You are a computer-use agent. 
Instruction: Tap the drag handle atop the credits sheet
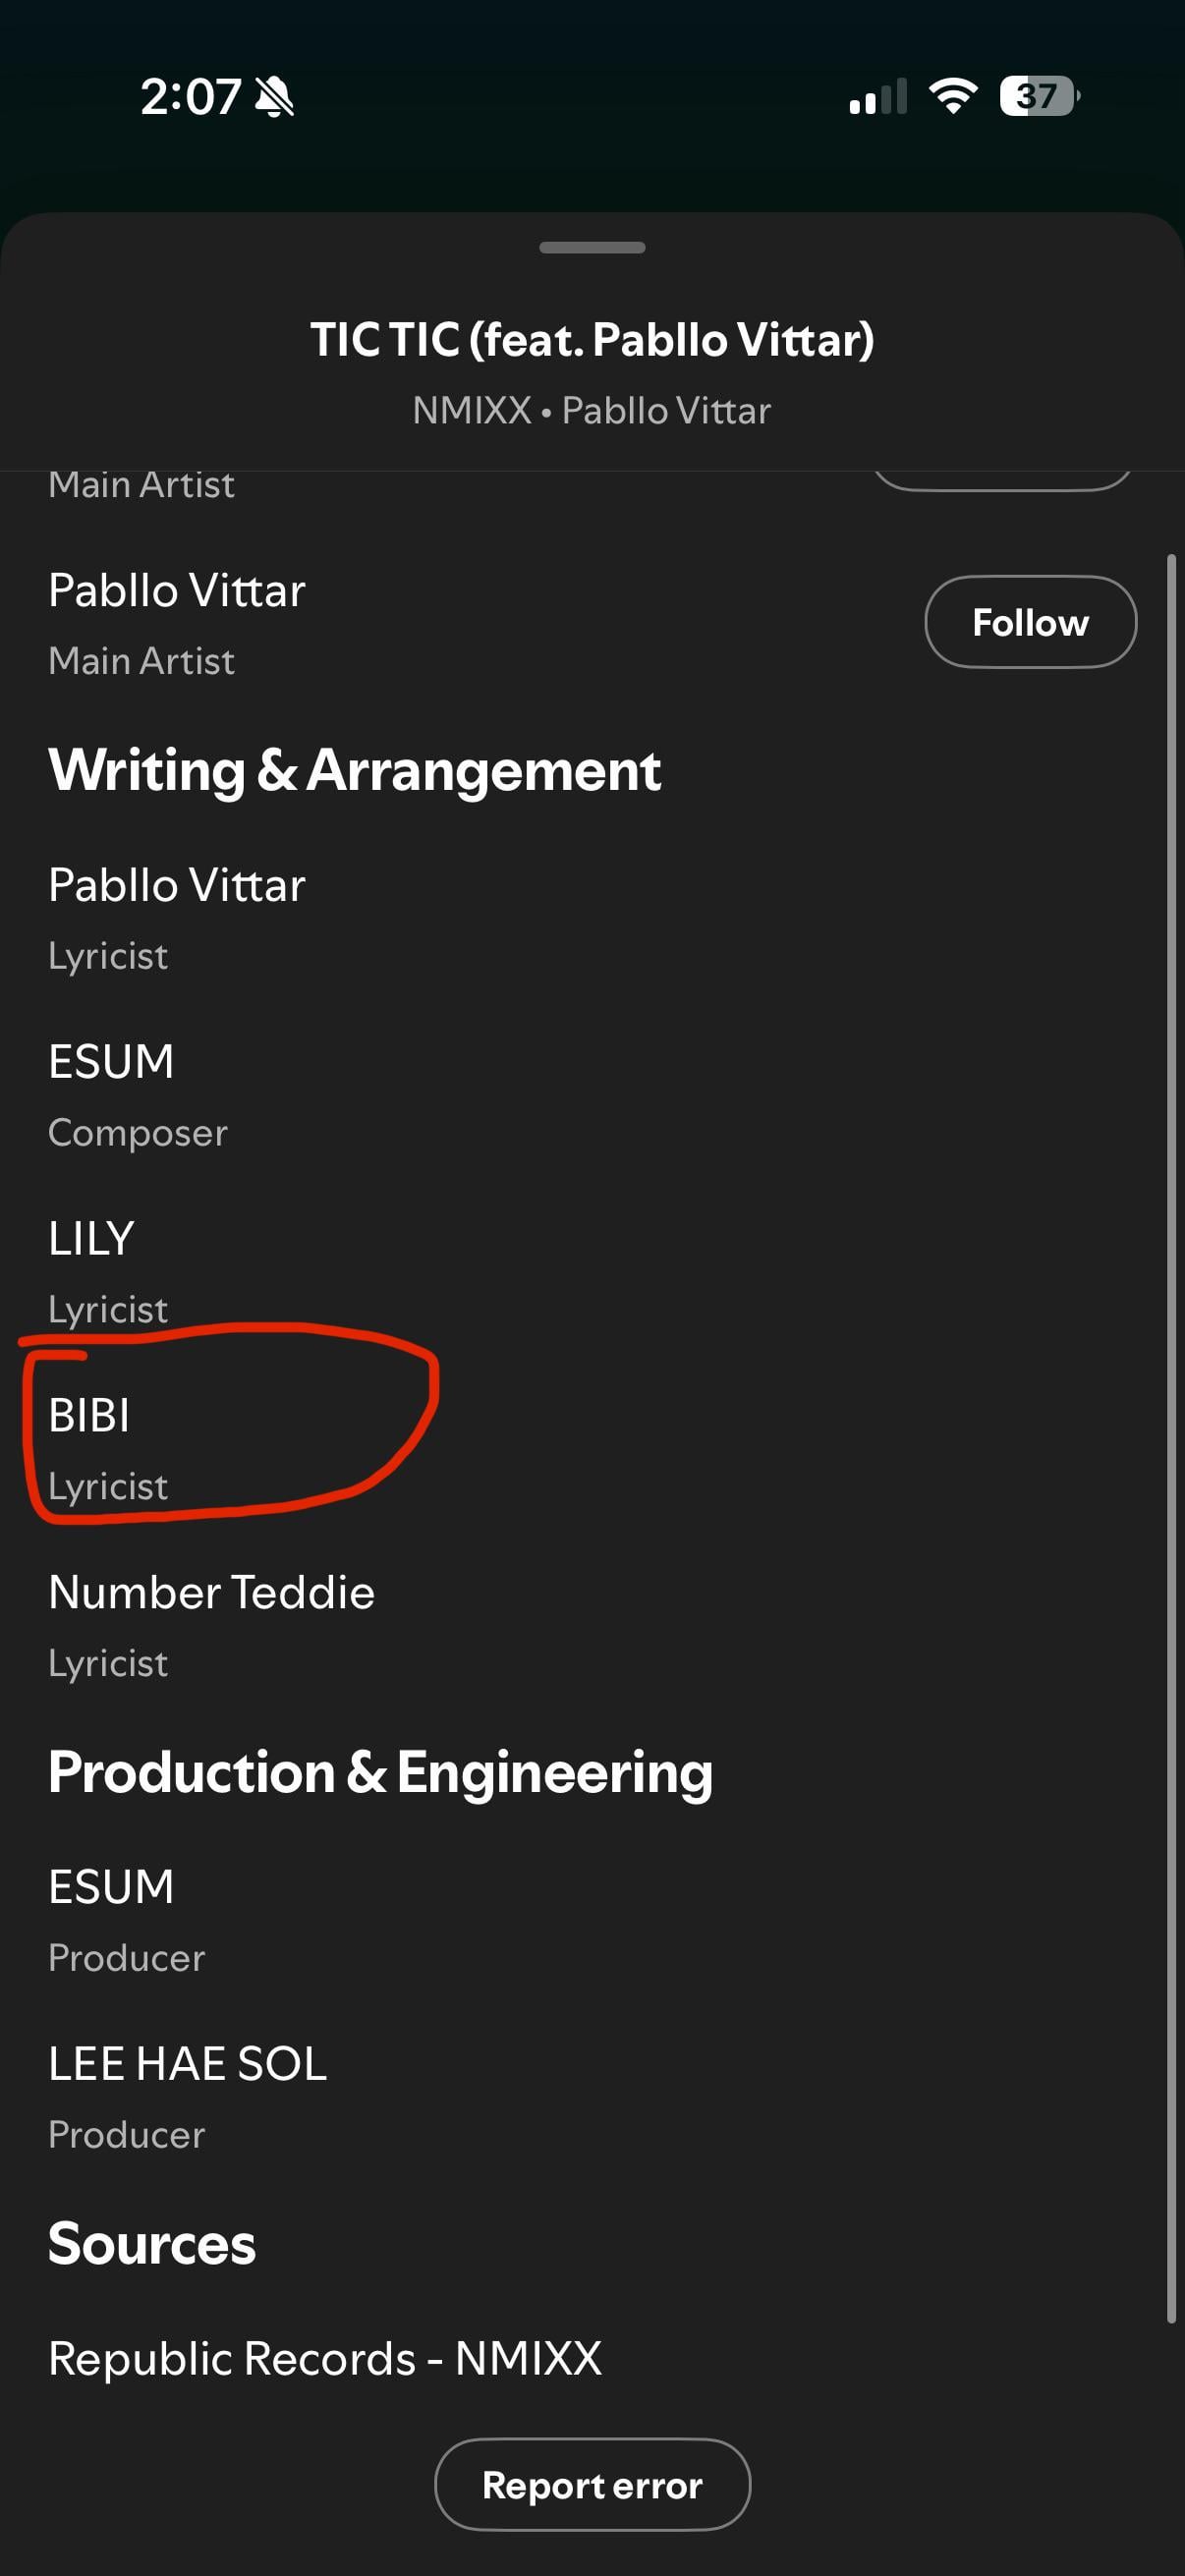[x=592, y=247]
